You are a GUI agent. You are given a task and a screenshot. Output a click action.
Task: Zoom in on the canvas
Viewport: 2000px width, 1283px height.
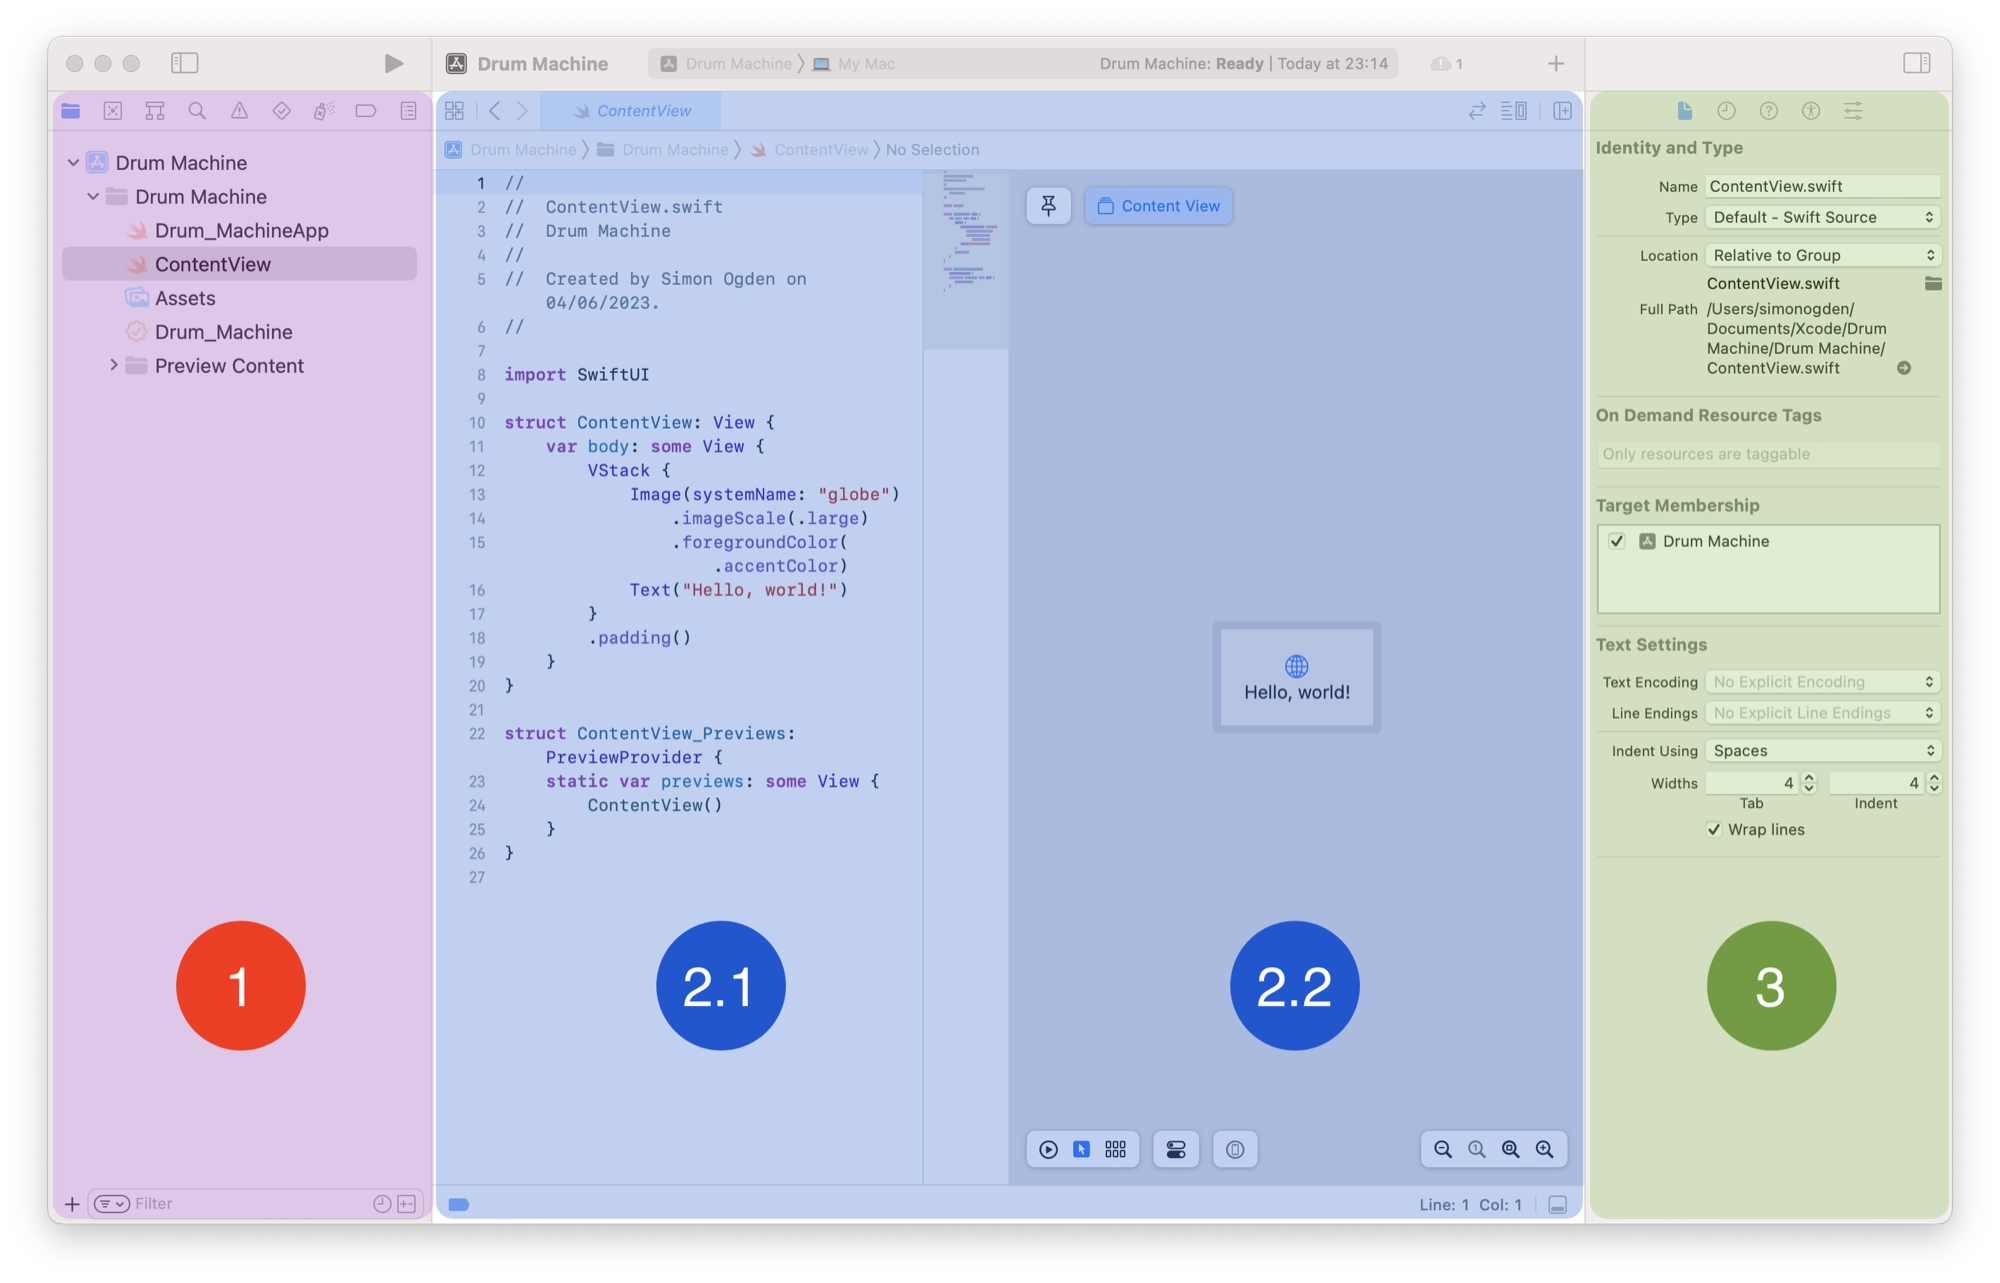(x=1544, y=1149)
